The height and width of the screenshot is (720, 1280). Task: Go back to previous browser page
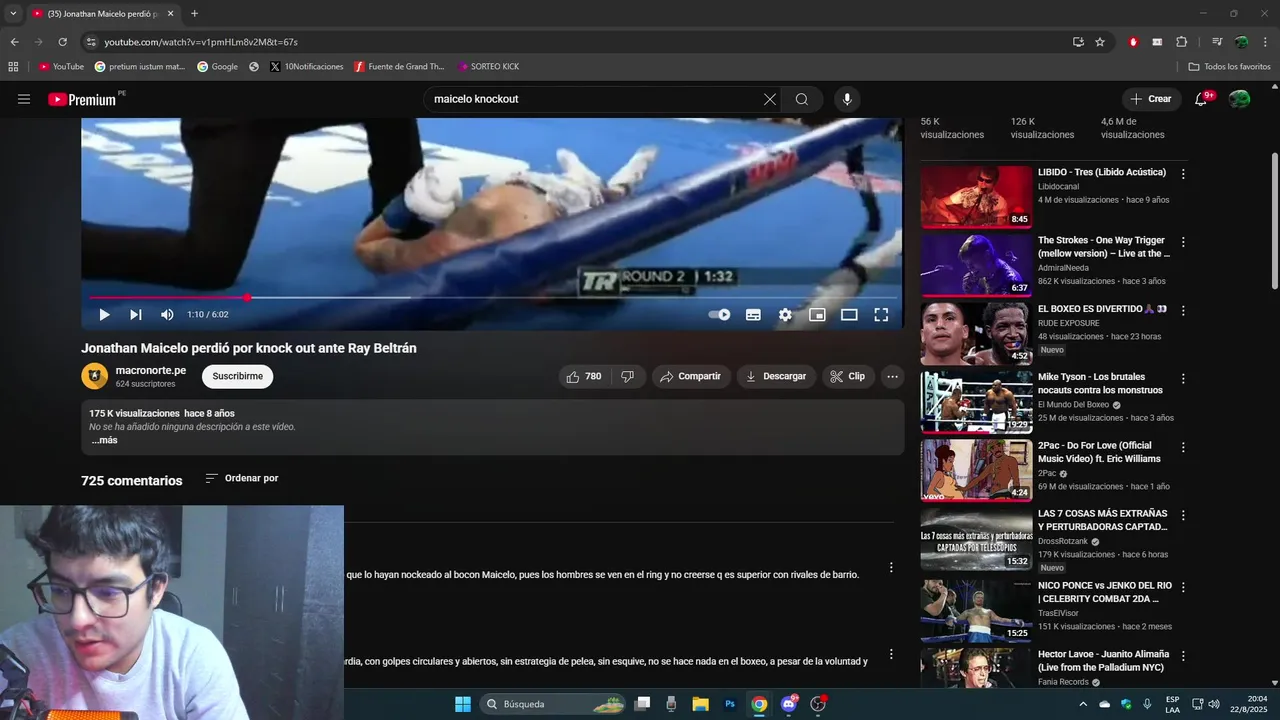pyautogui.click(x=14, y=42)
